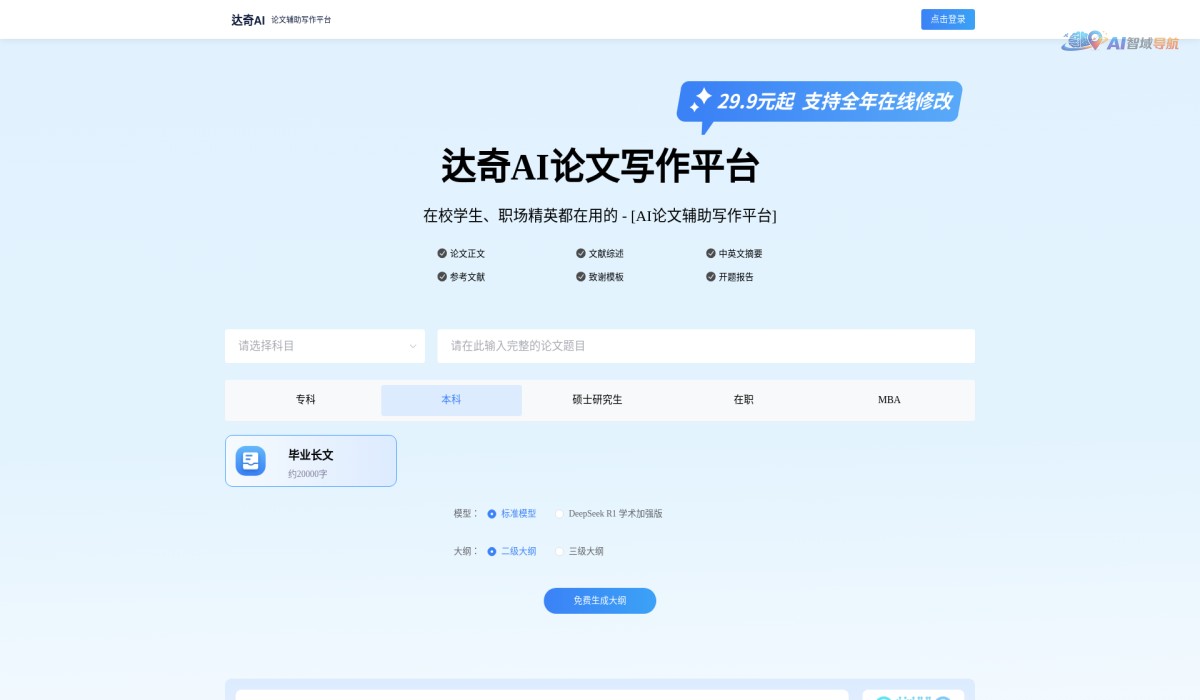This screenshot has width=1200, height=700.
Task: Click the checkmark icon beside 文献综述
Action: [580, 253]
